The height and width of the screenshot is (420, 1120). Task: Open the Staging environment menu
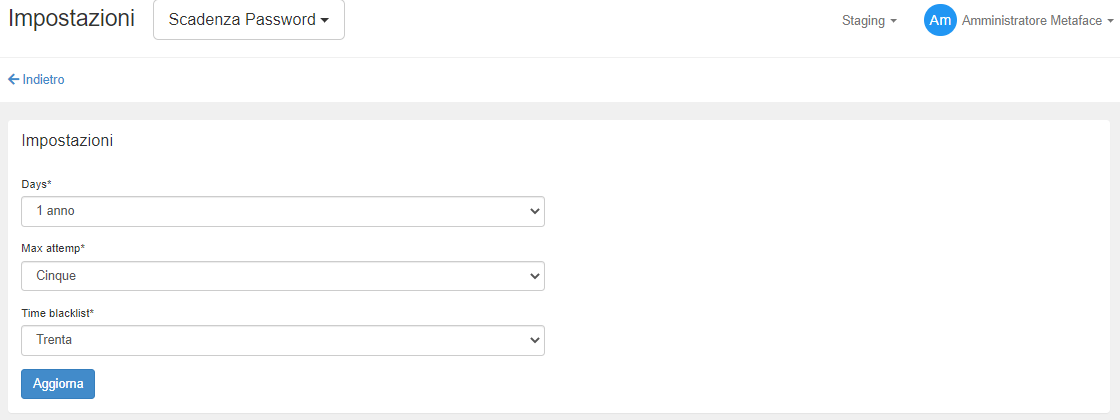865,20
